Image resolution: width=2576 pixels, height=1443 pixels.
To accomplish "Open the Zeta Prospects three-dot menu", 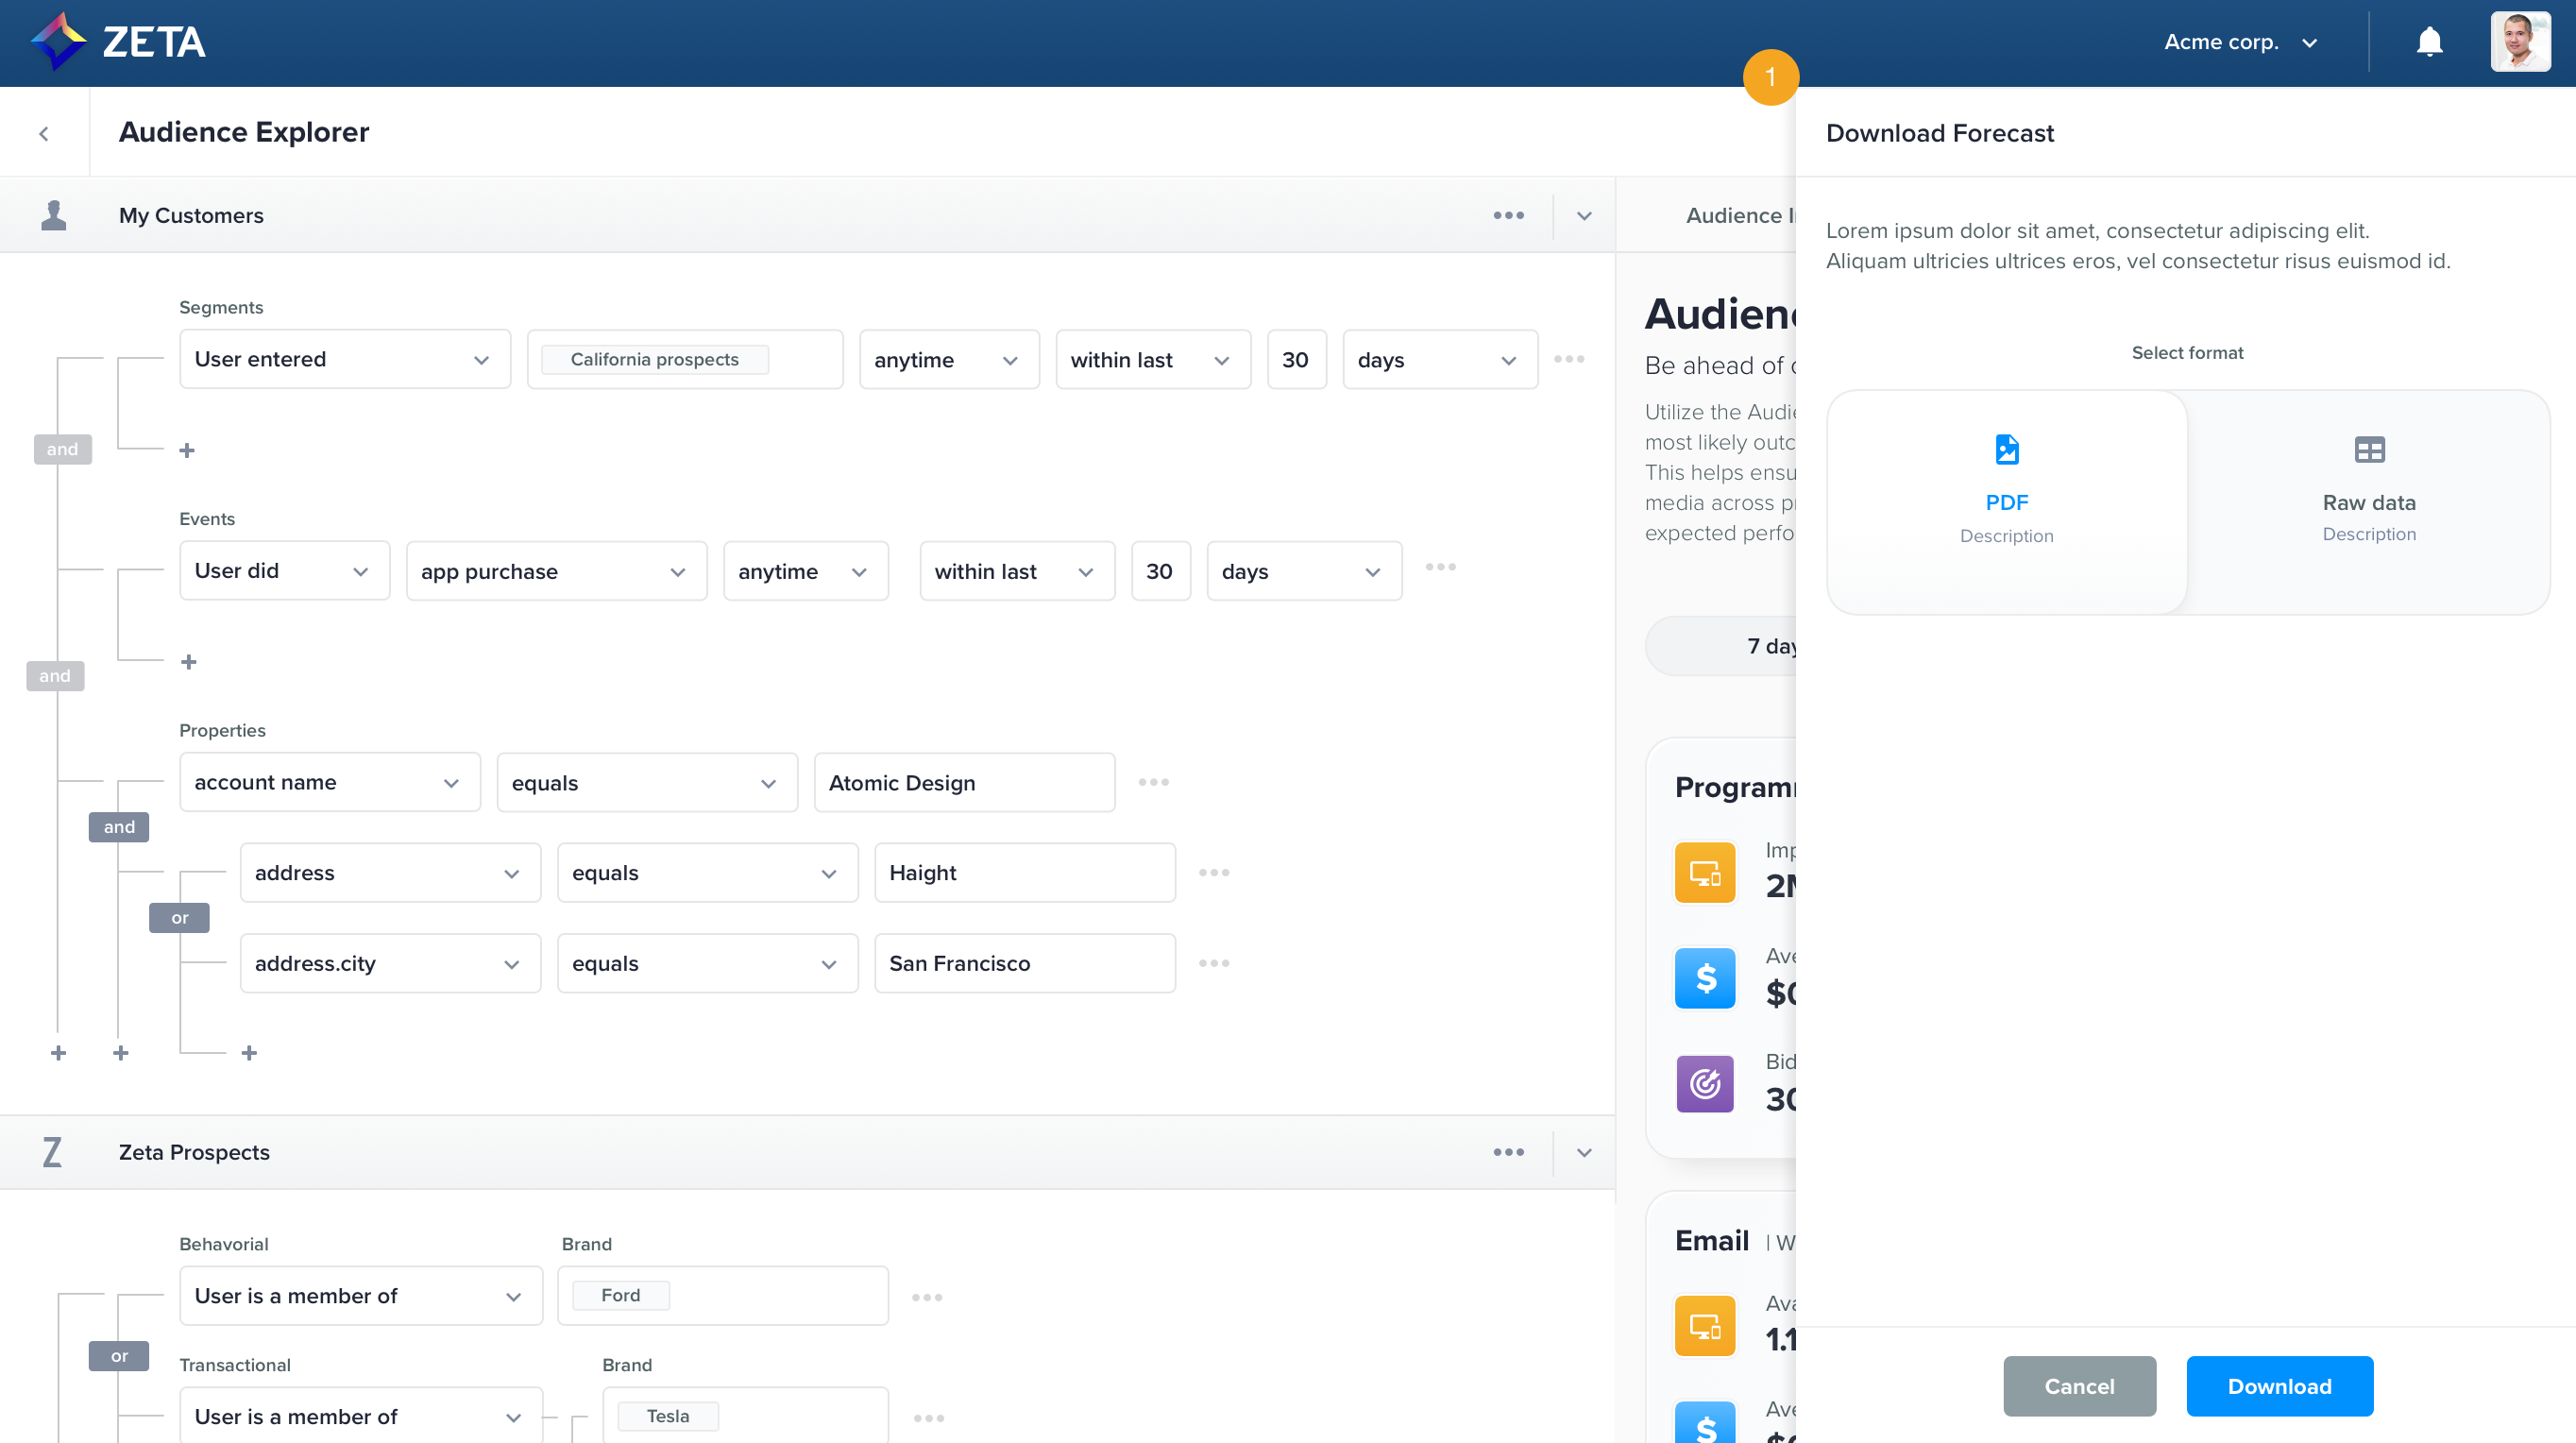I will pyautogui.click(x=1508, y=1152).
